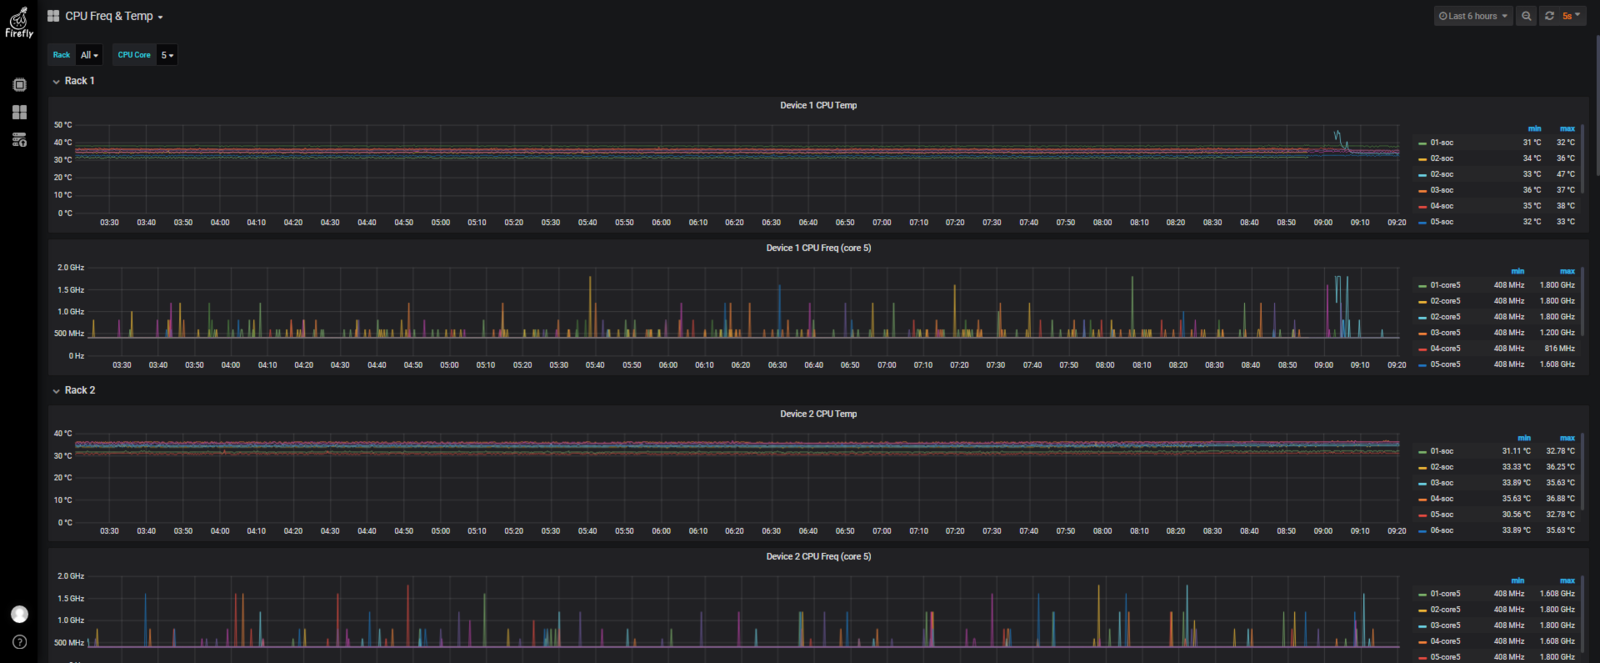This screenshot has width=1600, height=663.
Task: Click the dashboard grid icon beside title
Action: click(53, 16)
